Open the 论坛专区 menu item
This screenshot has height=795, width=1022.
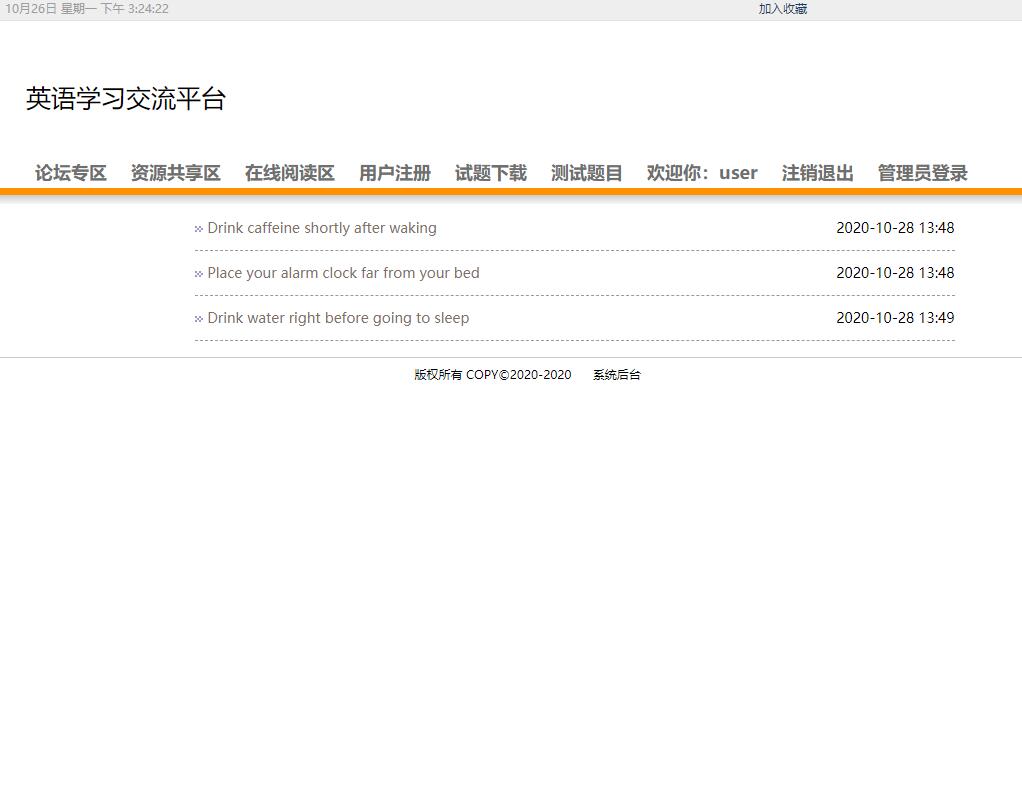[x=70, y=172]
